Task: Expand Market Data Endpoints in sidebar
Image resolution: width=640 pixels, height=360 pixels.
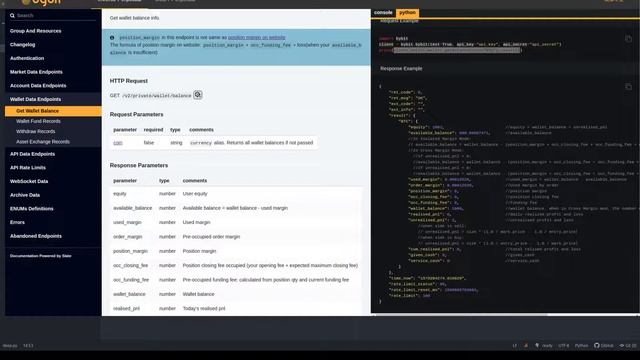Action: 36,72
